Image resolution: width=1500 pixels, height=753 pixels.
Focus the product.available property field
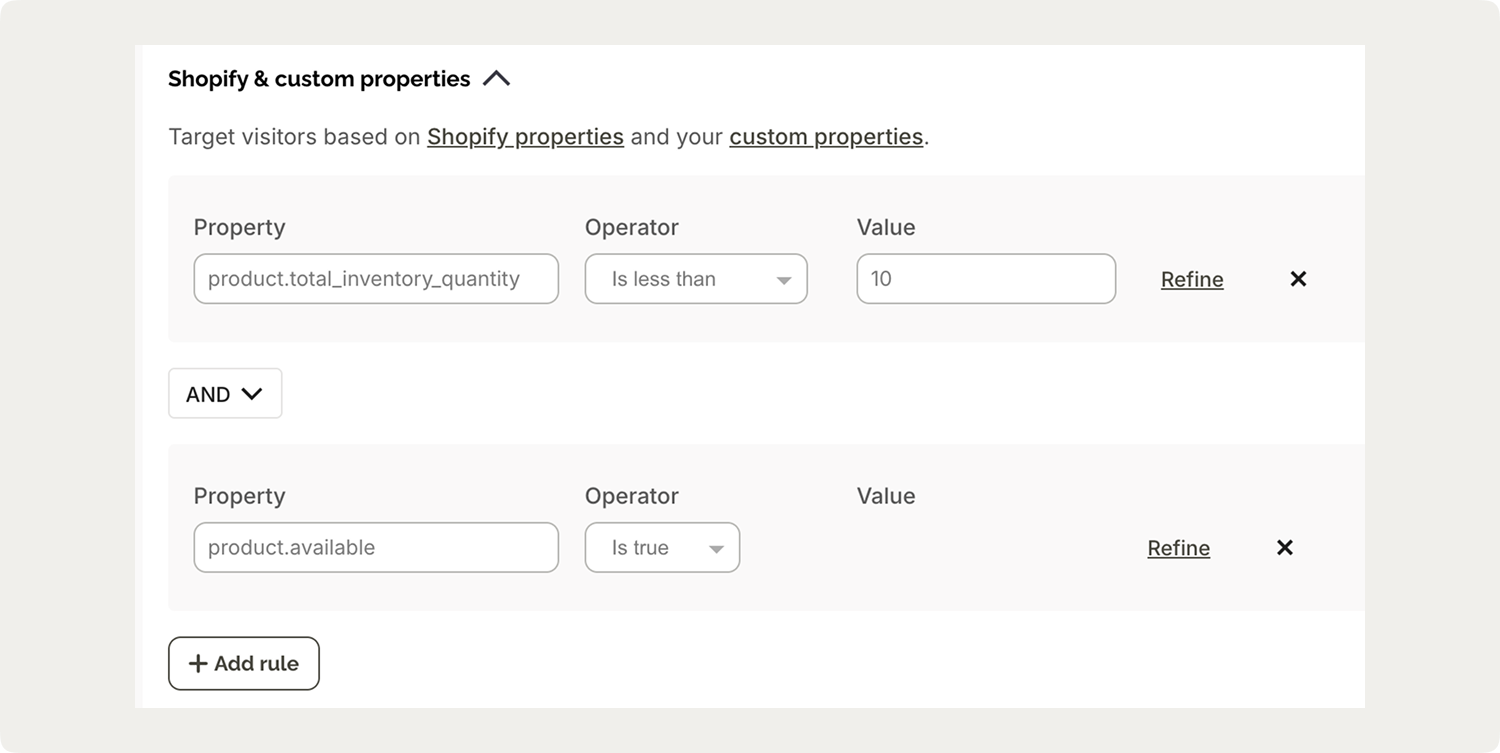(376, 548)
